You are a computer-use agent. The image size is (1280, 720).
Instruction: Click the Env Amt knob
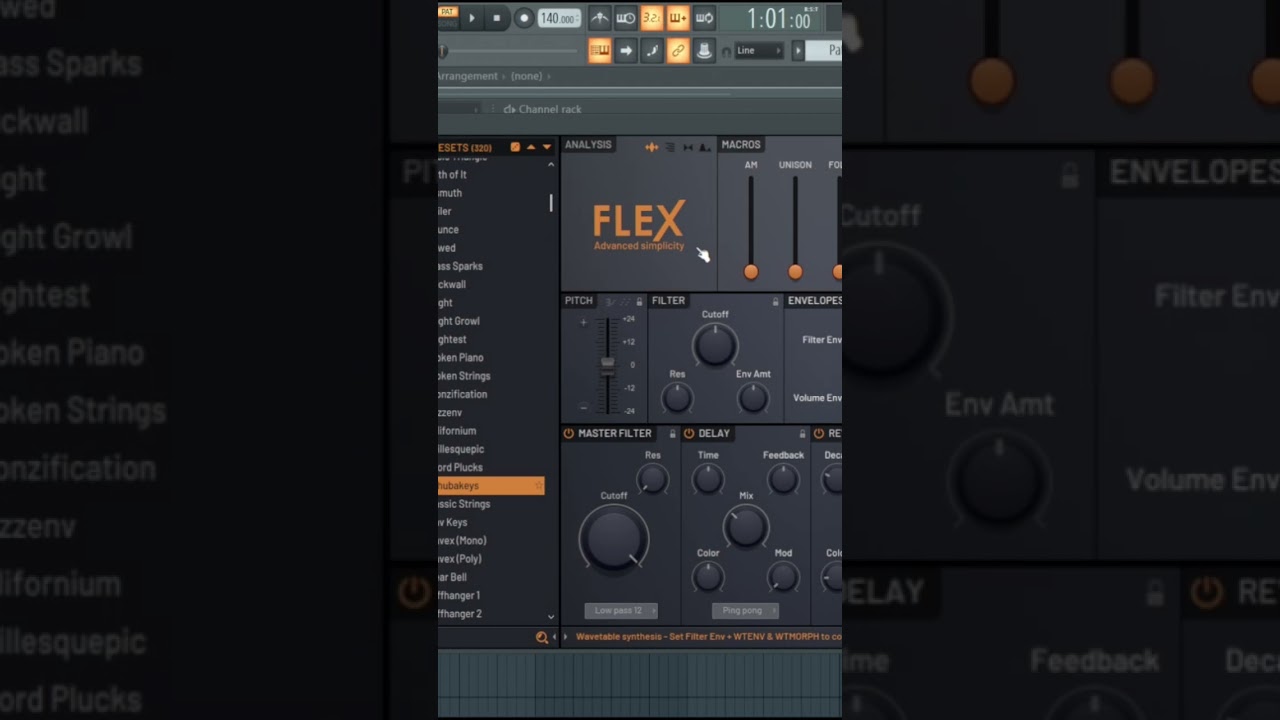(753, 398)
